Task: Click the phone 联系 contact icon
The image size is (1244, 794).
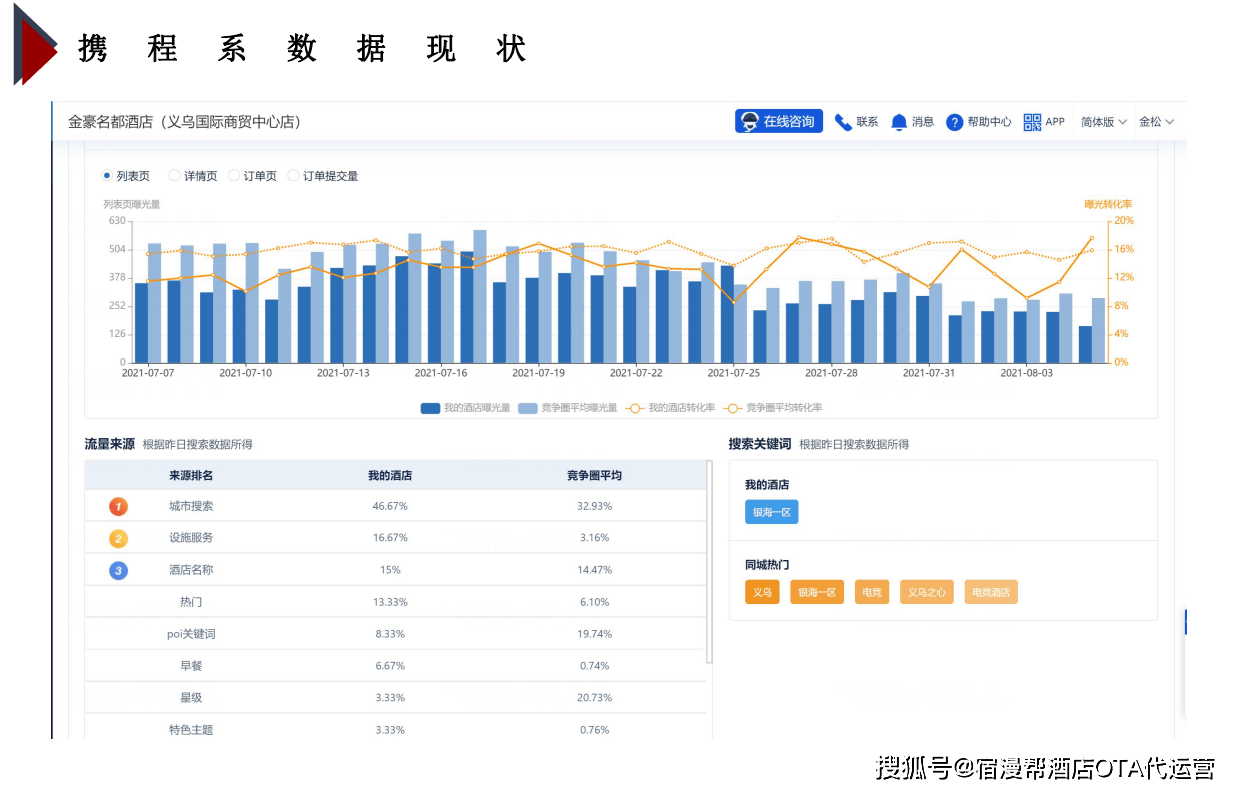Action: (x=843, y=122)
